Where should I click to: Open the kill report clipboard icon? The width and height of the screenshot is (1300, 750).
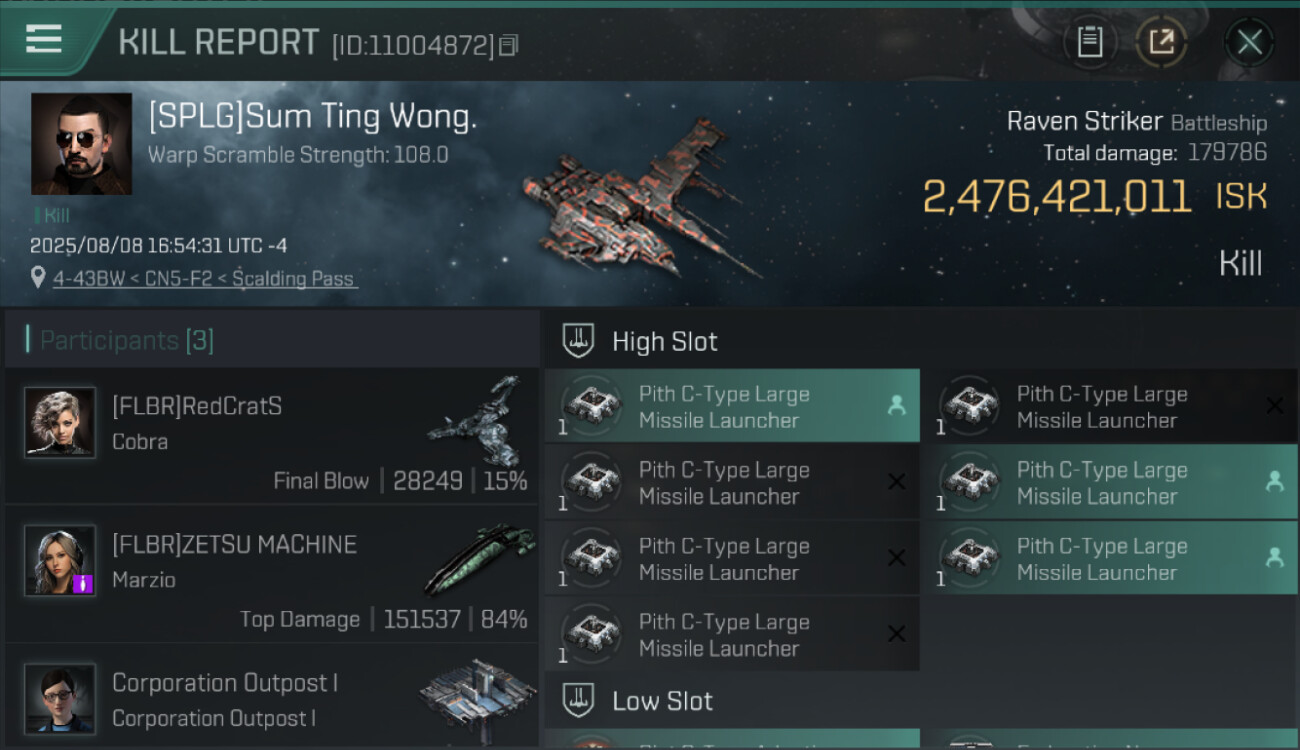click(1090, 42)
